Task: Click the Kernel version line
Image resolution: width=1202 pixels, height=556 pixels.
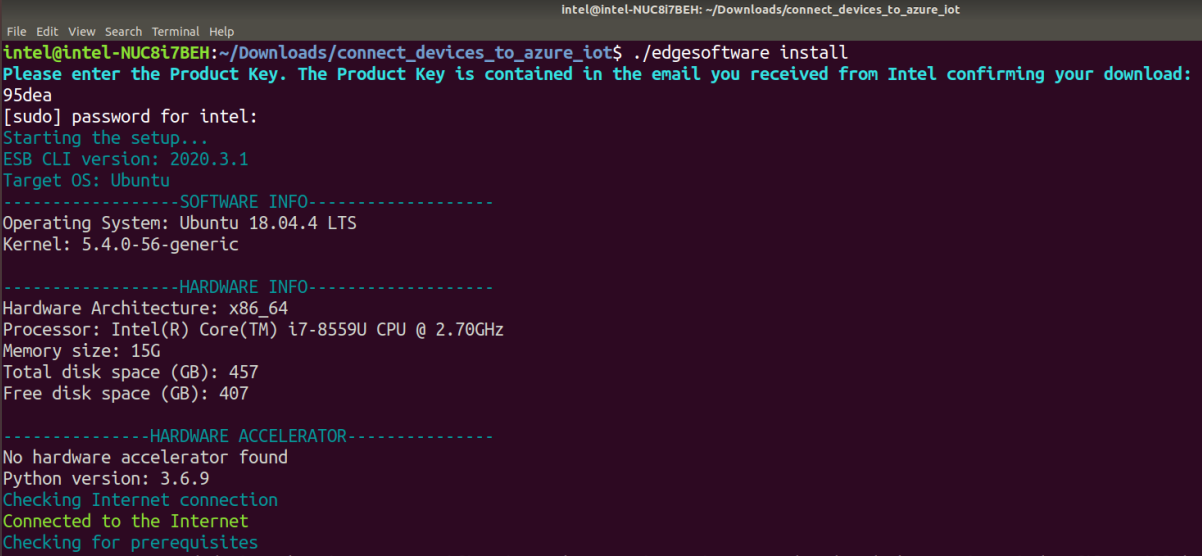Action: click(x=120, y=244)
